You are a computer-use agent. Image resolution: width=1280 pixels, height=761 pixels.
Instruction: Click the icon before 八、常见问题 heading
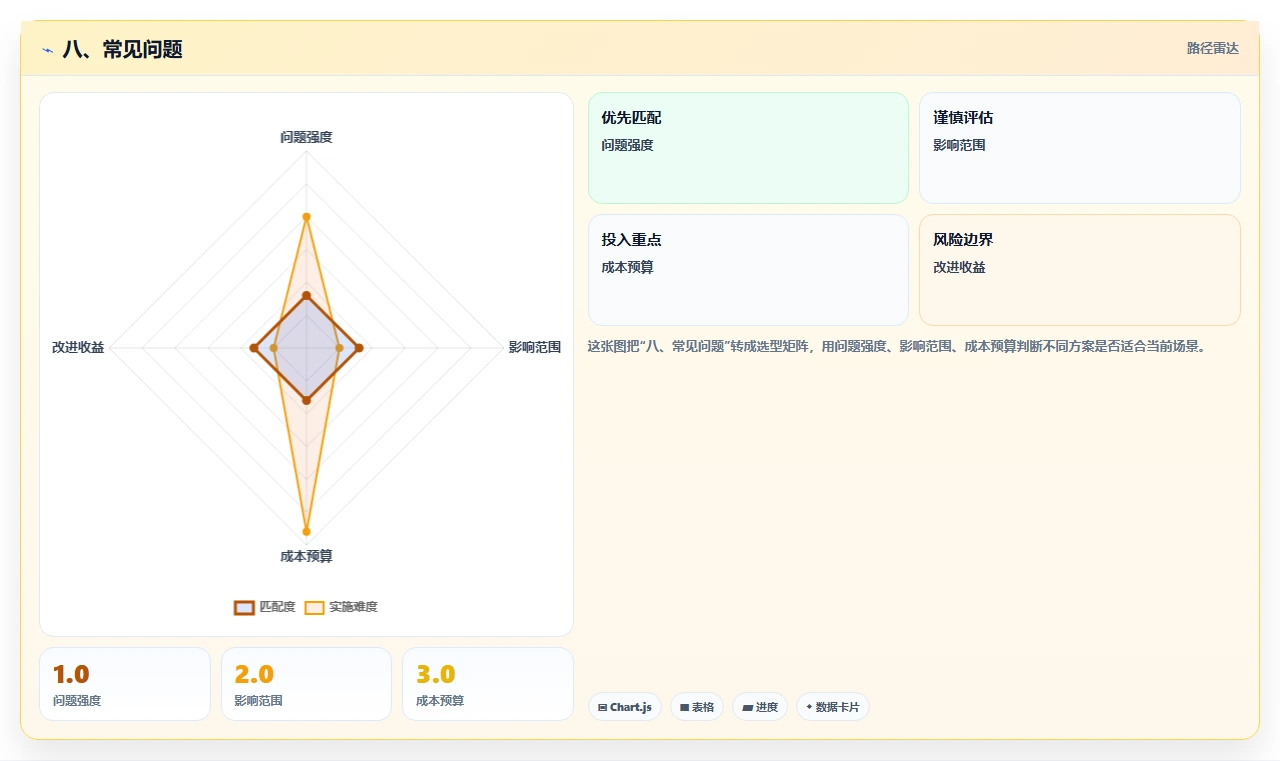[x=47, y=49]
